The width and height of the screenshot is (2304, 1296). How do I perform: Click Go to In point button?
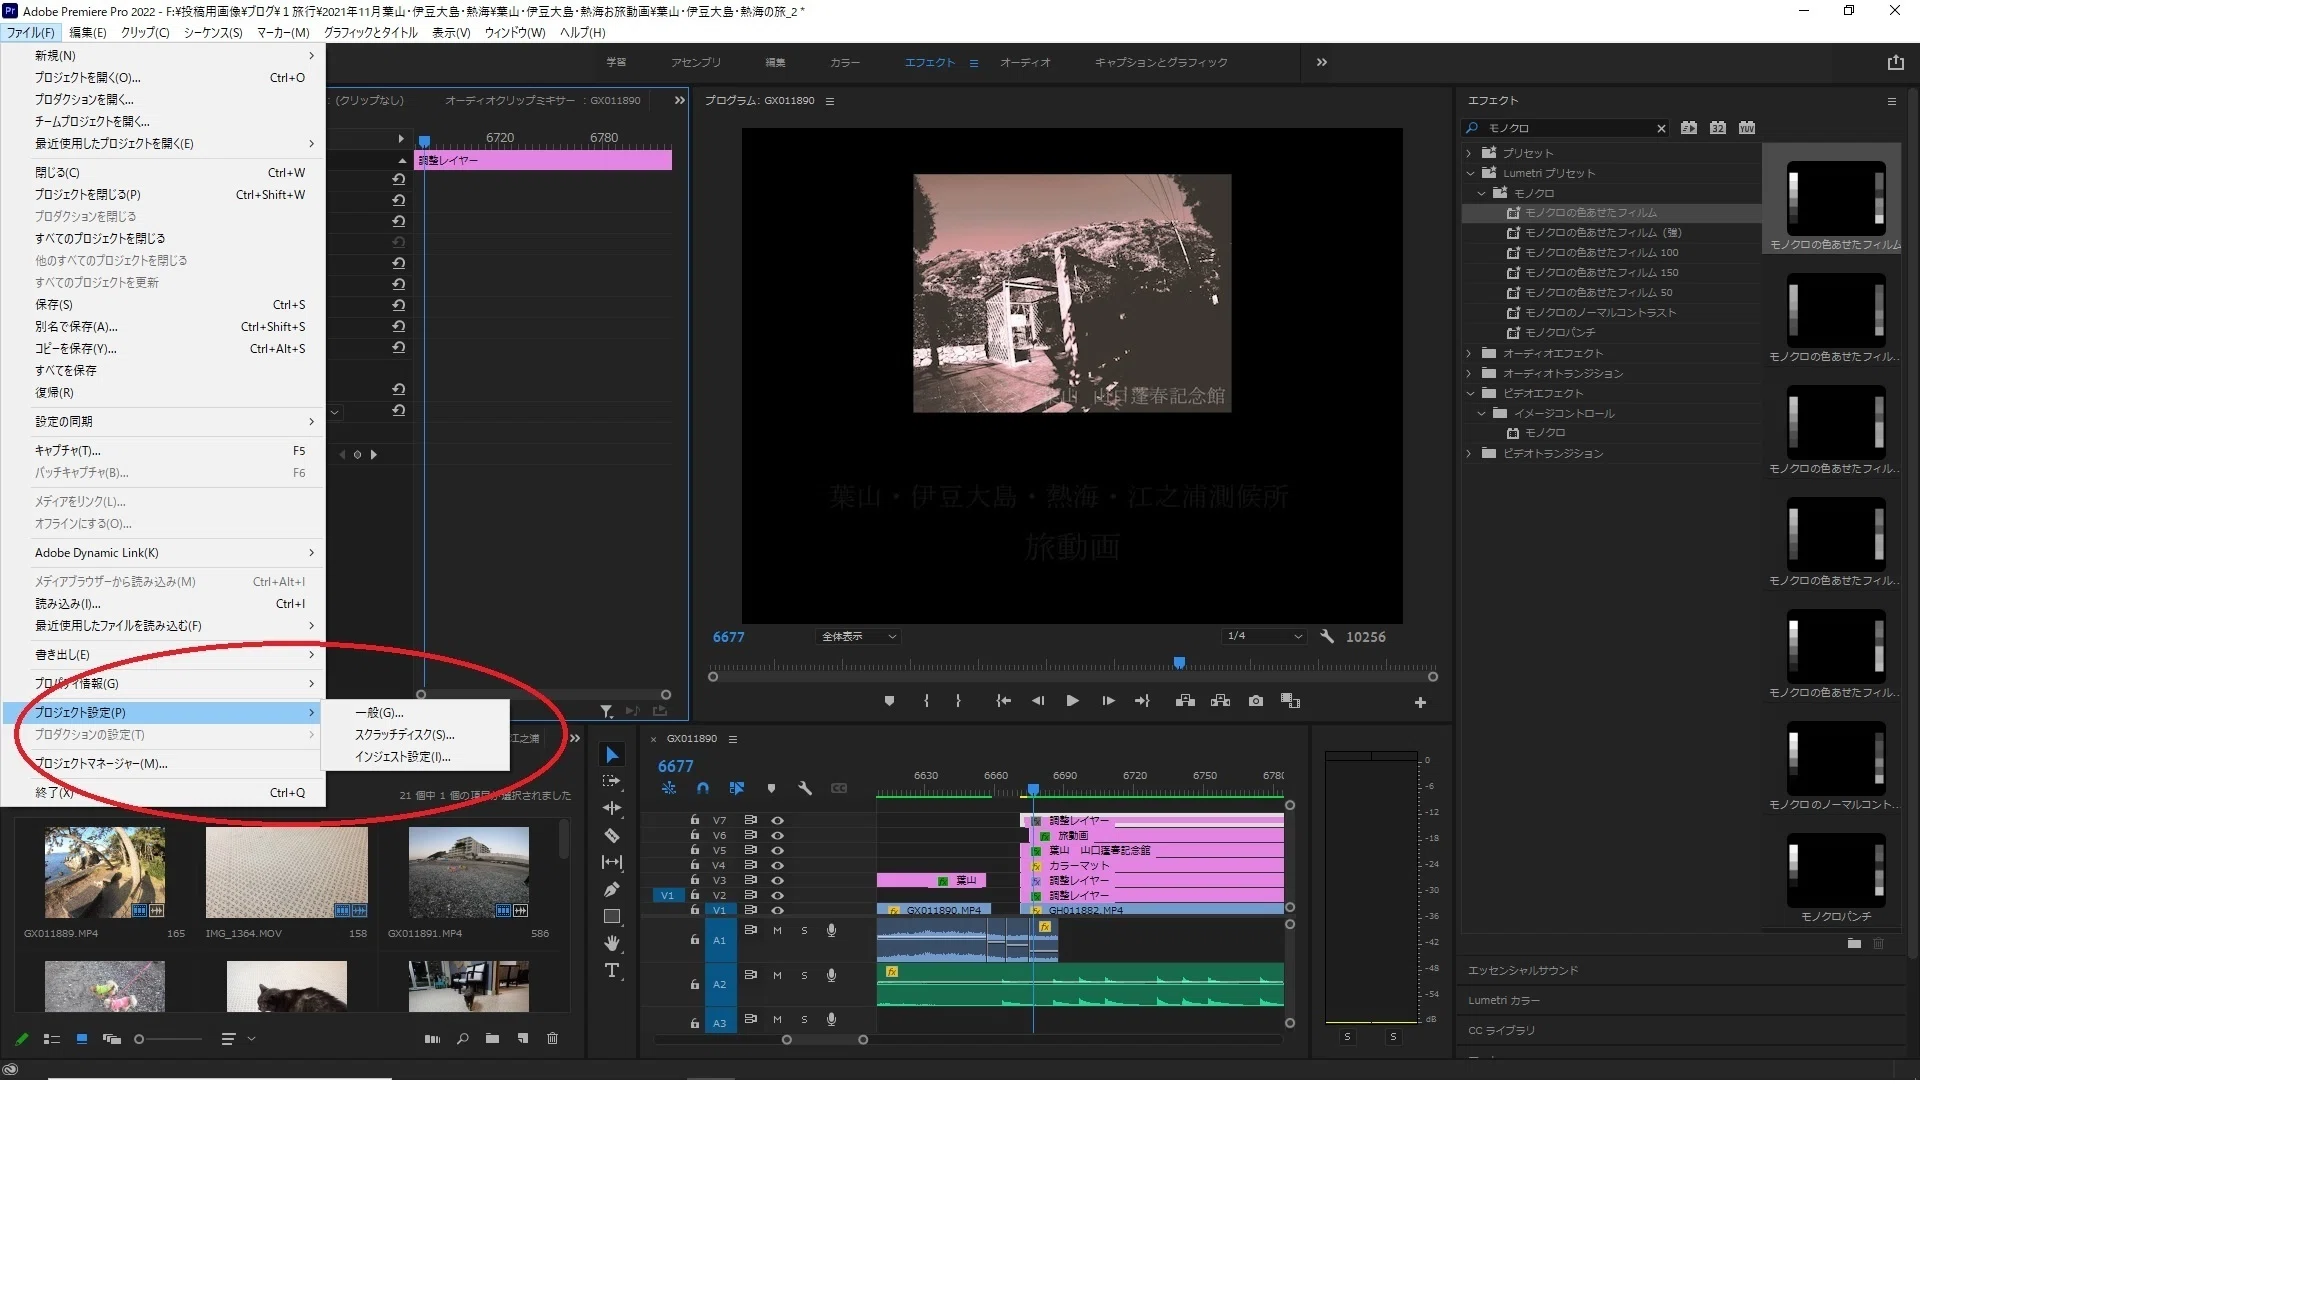click(1003, 701)
